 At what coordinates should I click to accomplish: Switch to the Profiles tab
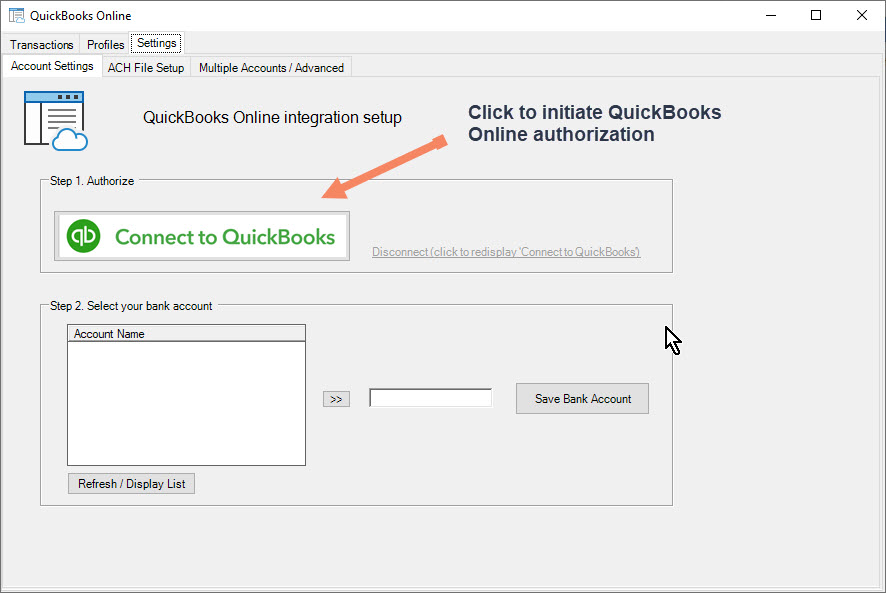pos(105,45)
